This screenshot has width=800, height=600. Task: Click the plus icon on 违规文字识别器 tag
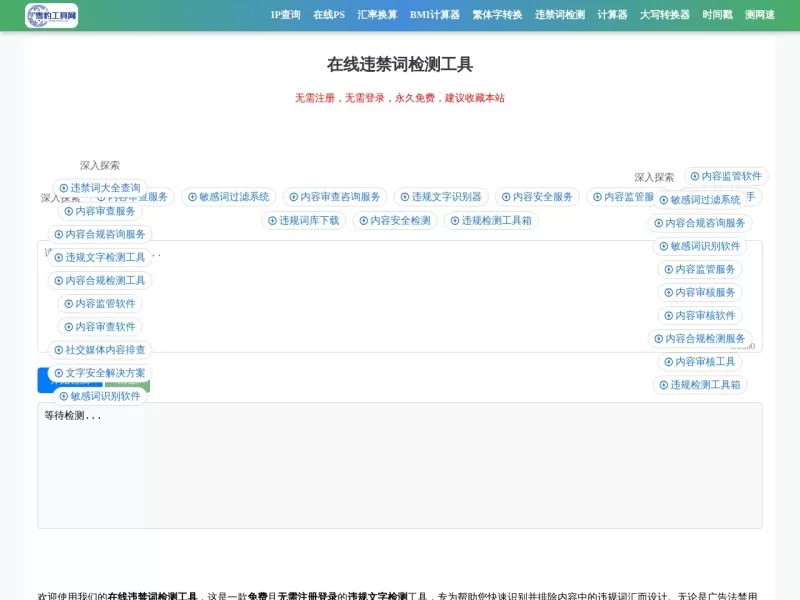click(405, 196)
